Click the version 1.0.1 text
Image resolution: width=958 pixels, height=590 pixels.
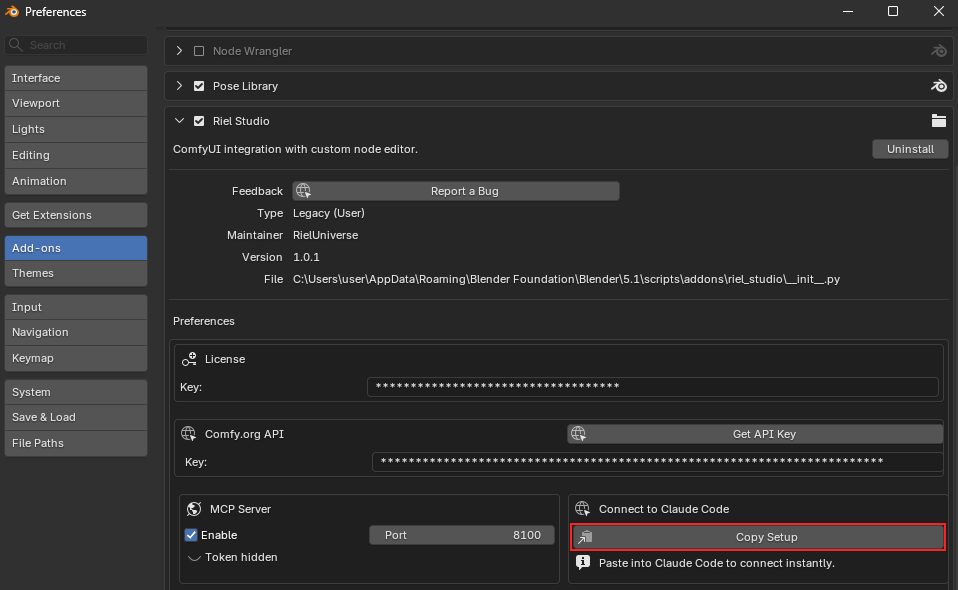[x=306, y=257]
